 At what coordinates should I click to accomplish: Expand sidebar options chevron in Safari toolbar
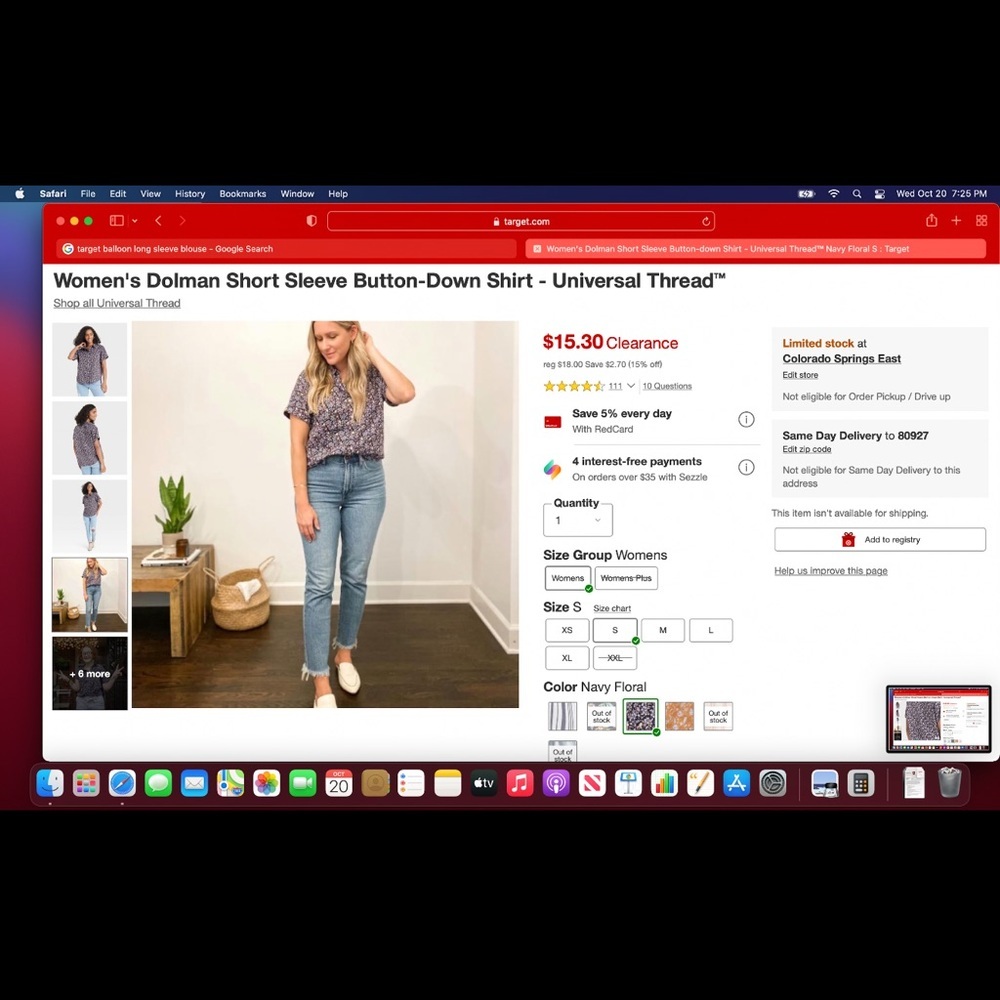pos(135,221)
